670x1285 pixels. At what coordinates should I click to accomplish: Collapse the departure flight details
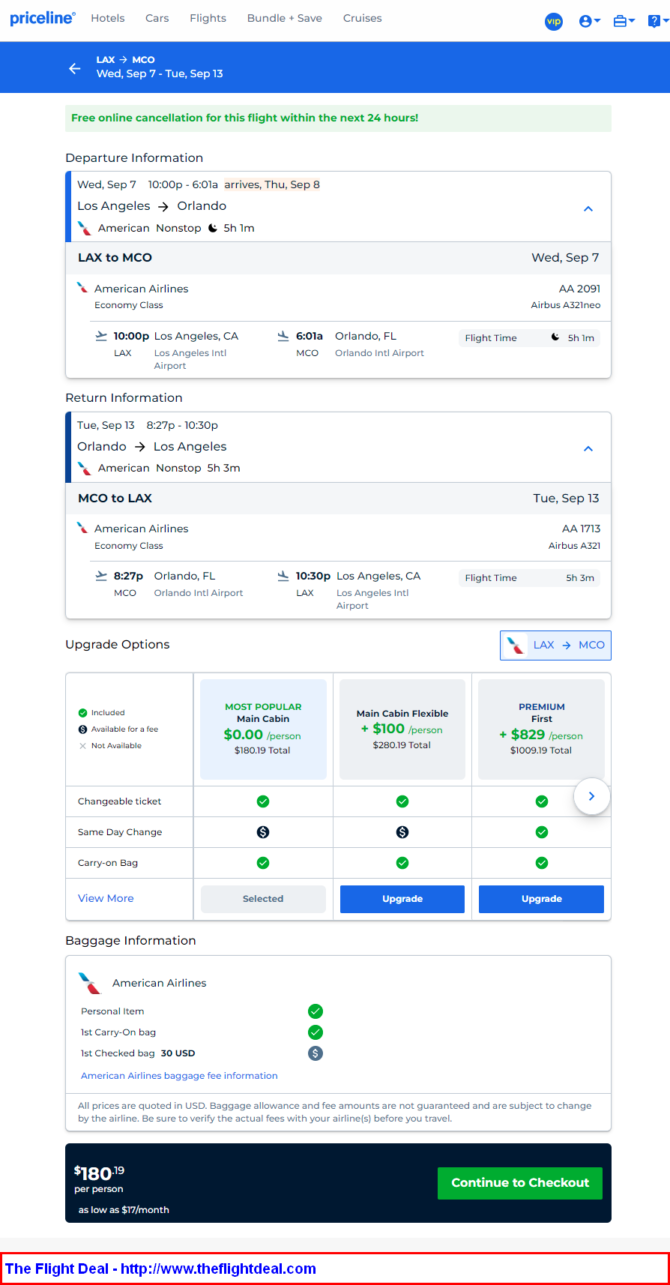click(588, 209)
